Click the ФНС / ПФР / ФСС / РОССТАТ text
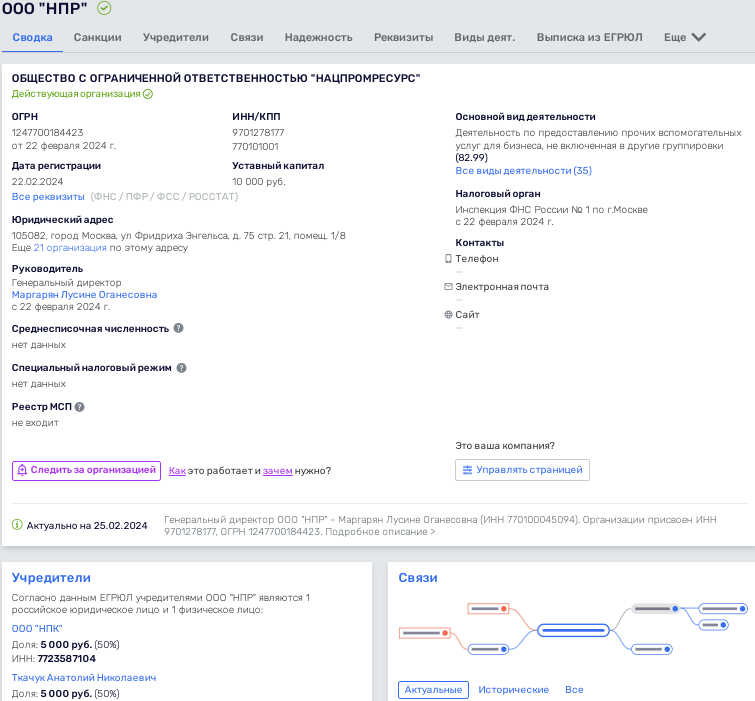The height and width of the screenshot is (701, 755). [164, 196]
